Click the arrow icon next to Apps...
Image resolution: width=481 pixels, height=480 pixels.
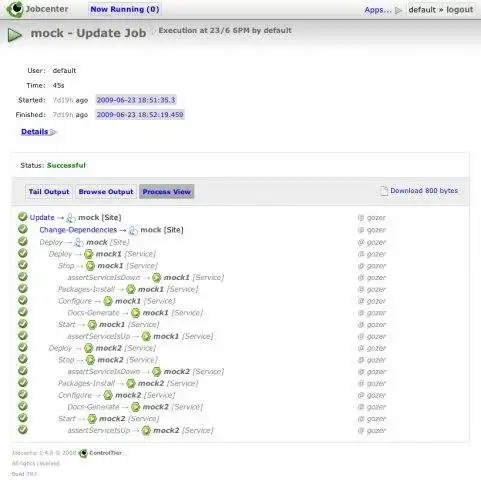pyautogui.click(x=398, y=10)
